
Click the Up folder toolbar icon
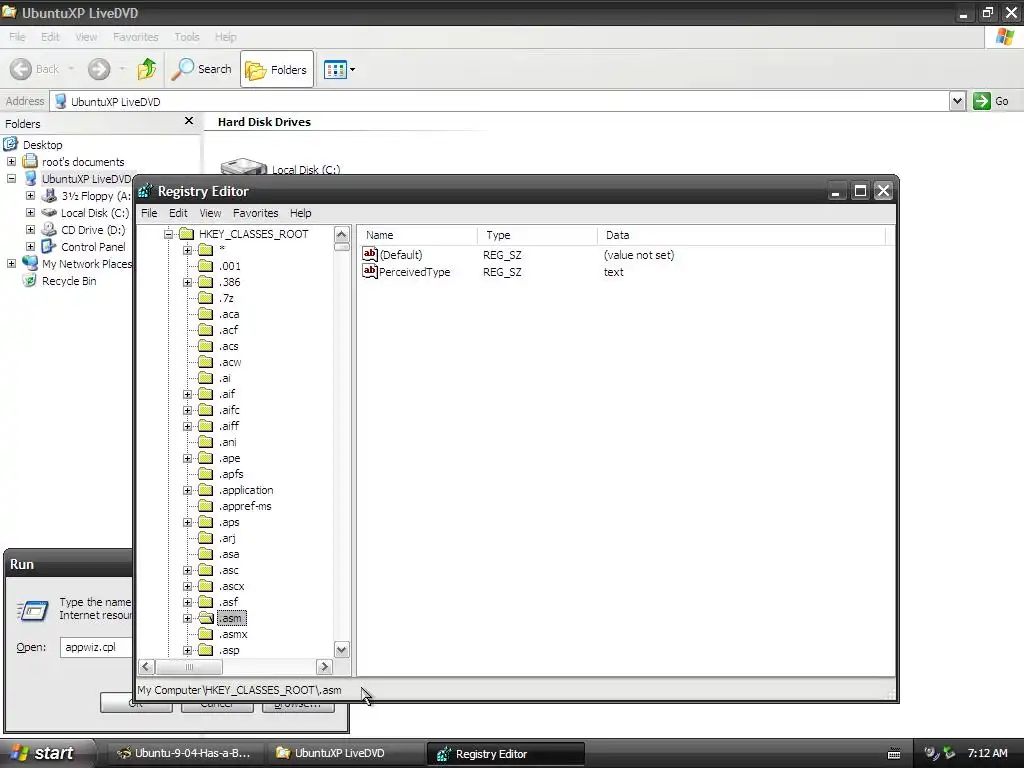point(147,69)
